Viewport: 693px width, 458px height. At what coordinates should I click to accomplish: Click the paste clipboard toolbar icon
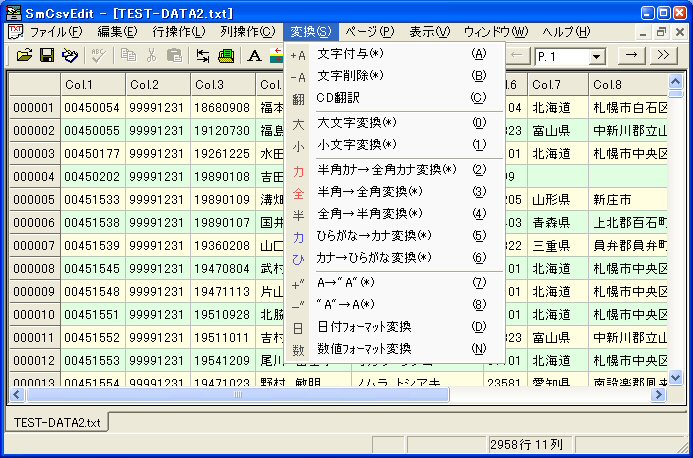coord(174,56)
